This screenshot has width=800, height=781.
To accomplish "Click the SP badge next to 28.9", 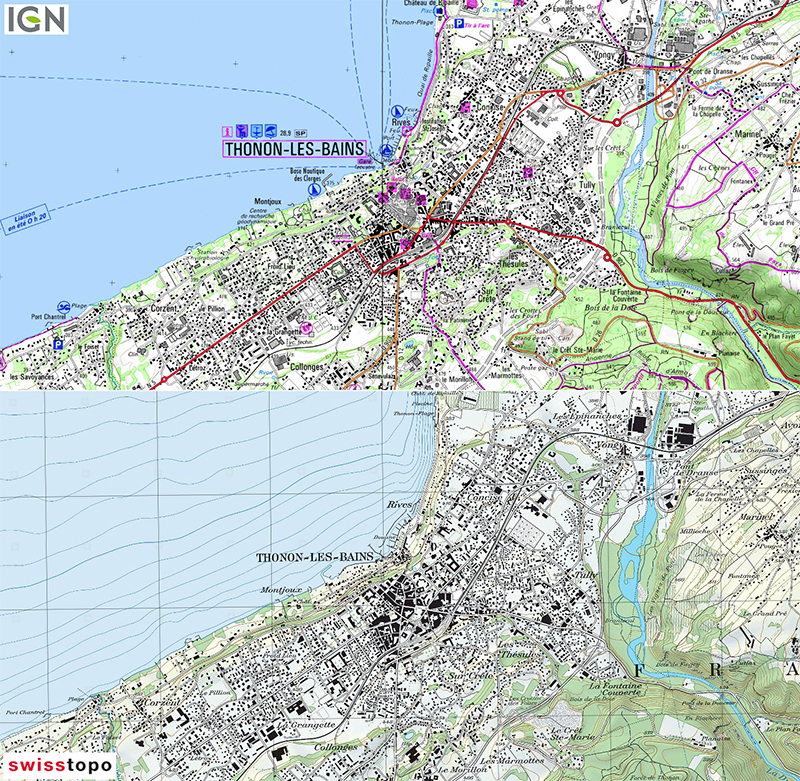I will [x=299, y=132].
